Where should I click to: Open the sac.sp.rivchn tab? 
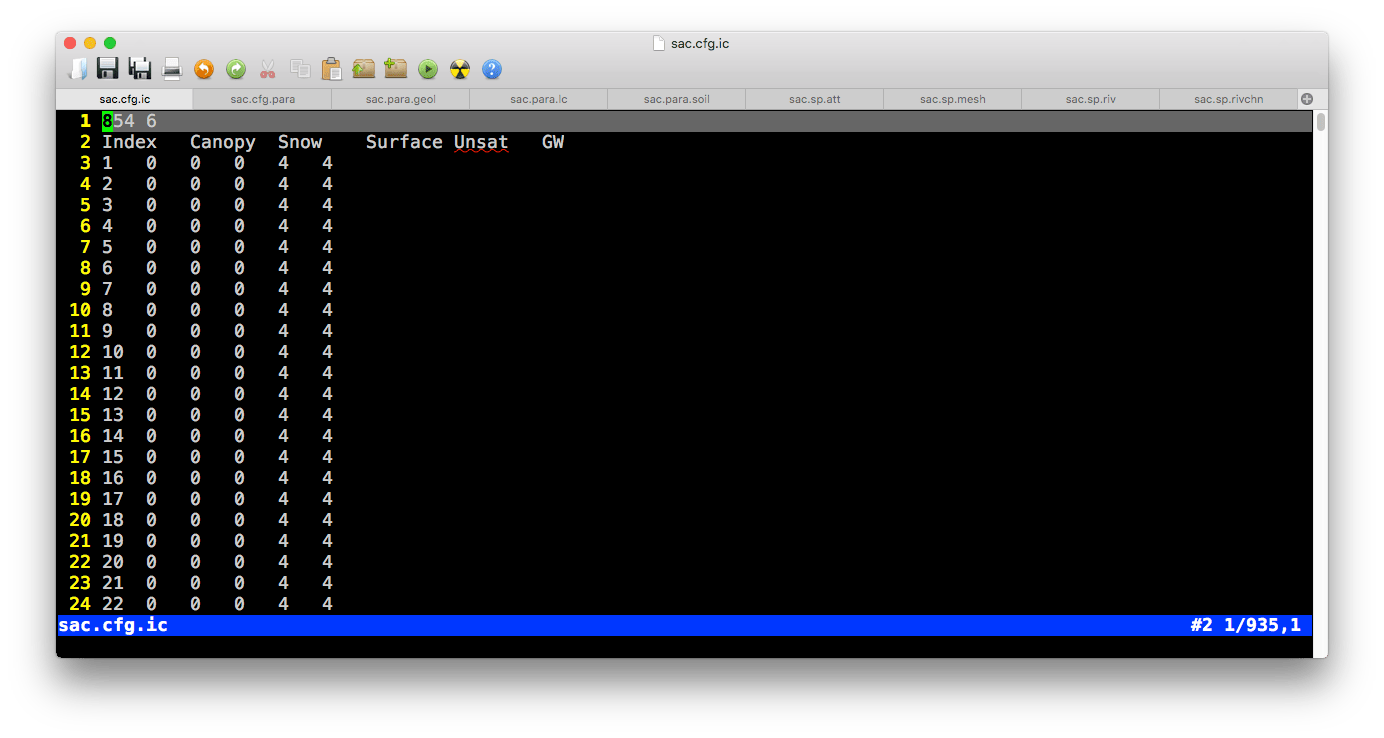(x=1228, y=99)
